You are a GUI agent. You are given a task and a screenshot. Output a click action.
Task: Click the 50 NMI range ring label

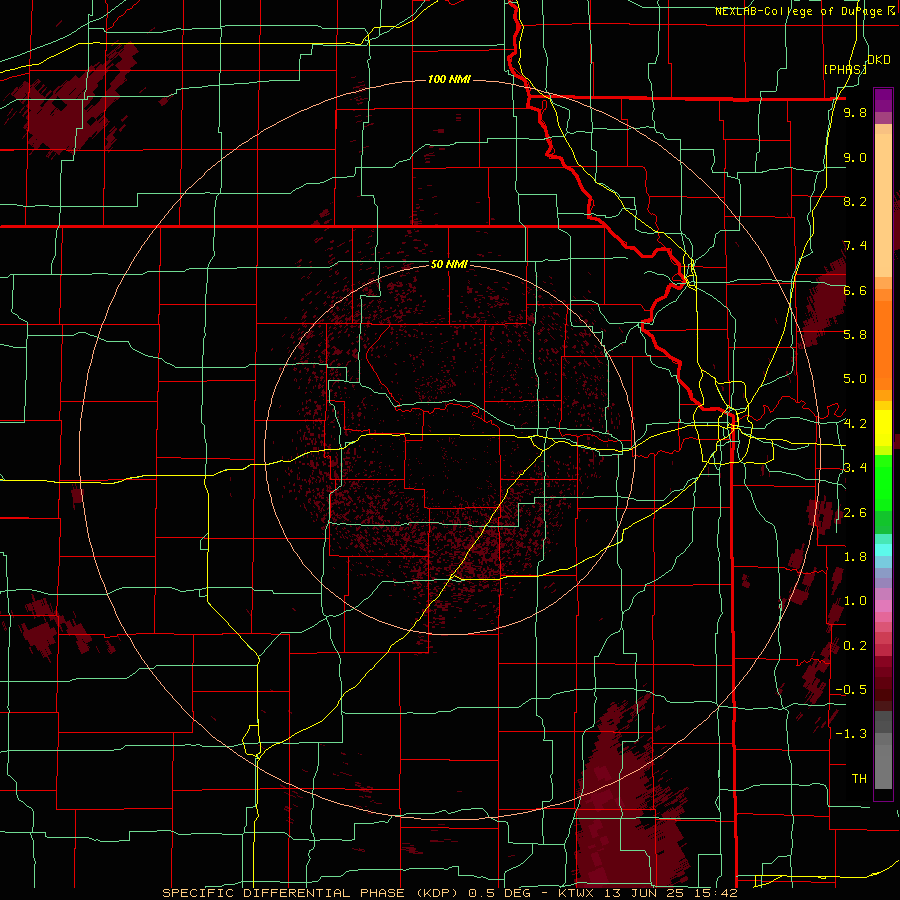[449, 265]
